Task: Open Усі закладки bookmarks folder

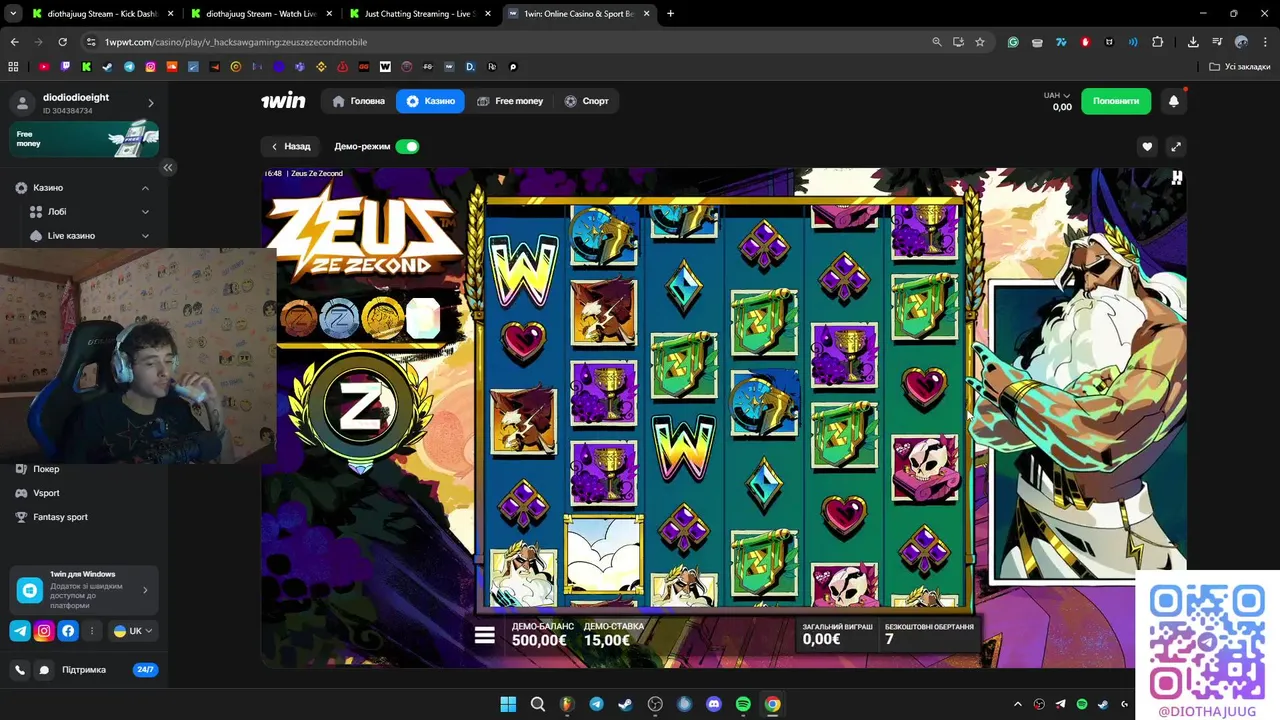Action: point(1240,67)
